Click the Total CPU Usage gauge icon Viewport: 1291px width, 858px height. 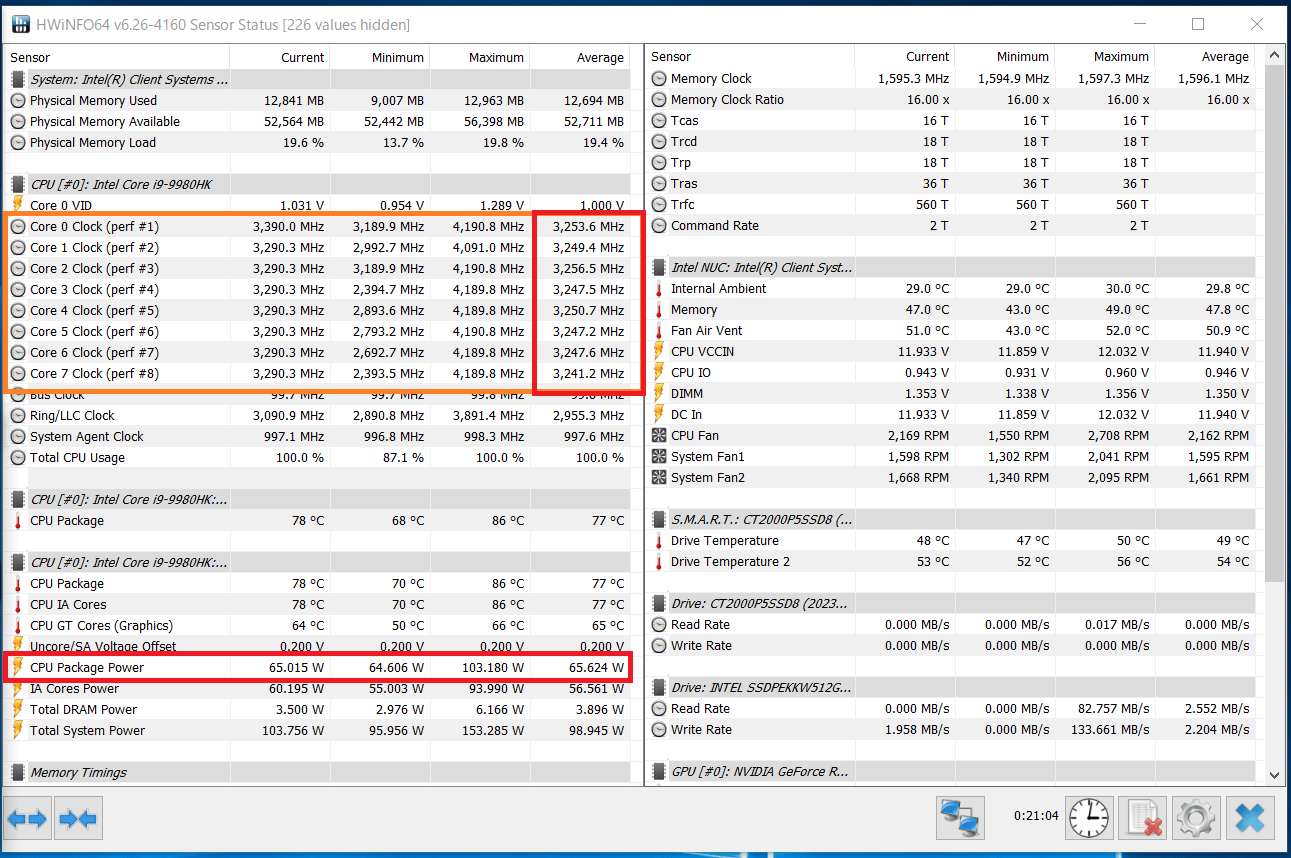pos(18,457)
